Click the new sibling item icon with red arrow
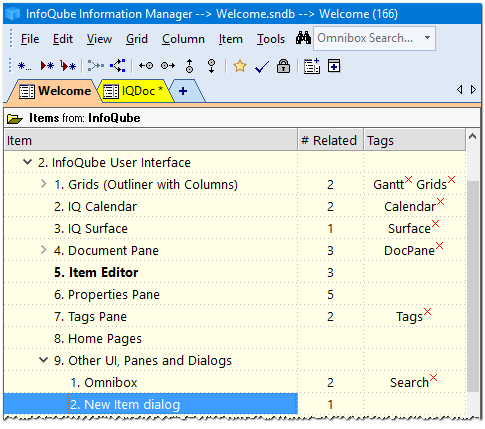The width and height of the screenshot is (485, 429). [47, 66]
